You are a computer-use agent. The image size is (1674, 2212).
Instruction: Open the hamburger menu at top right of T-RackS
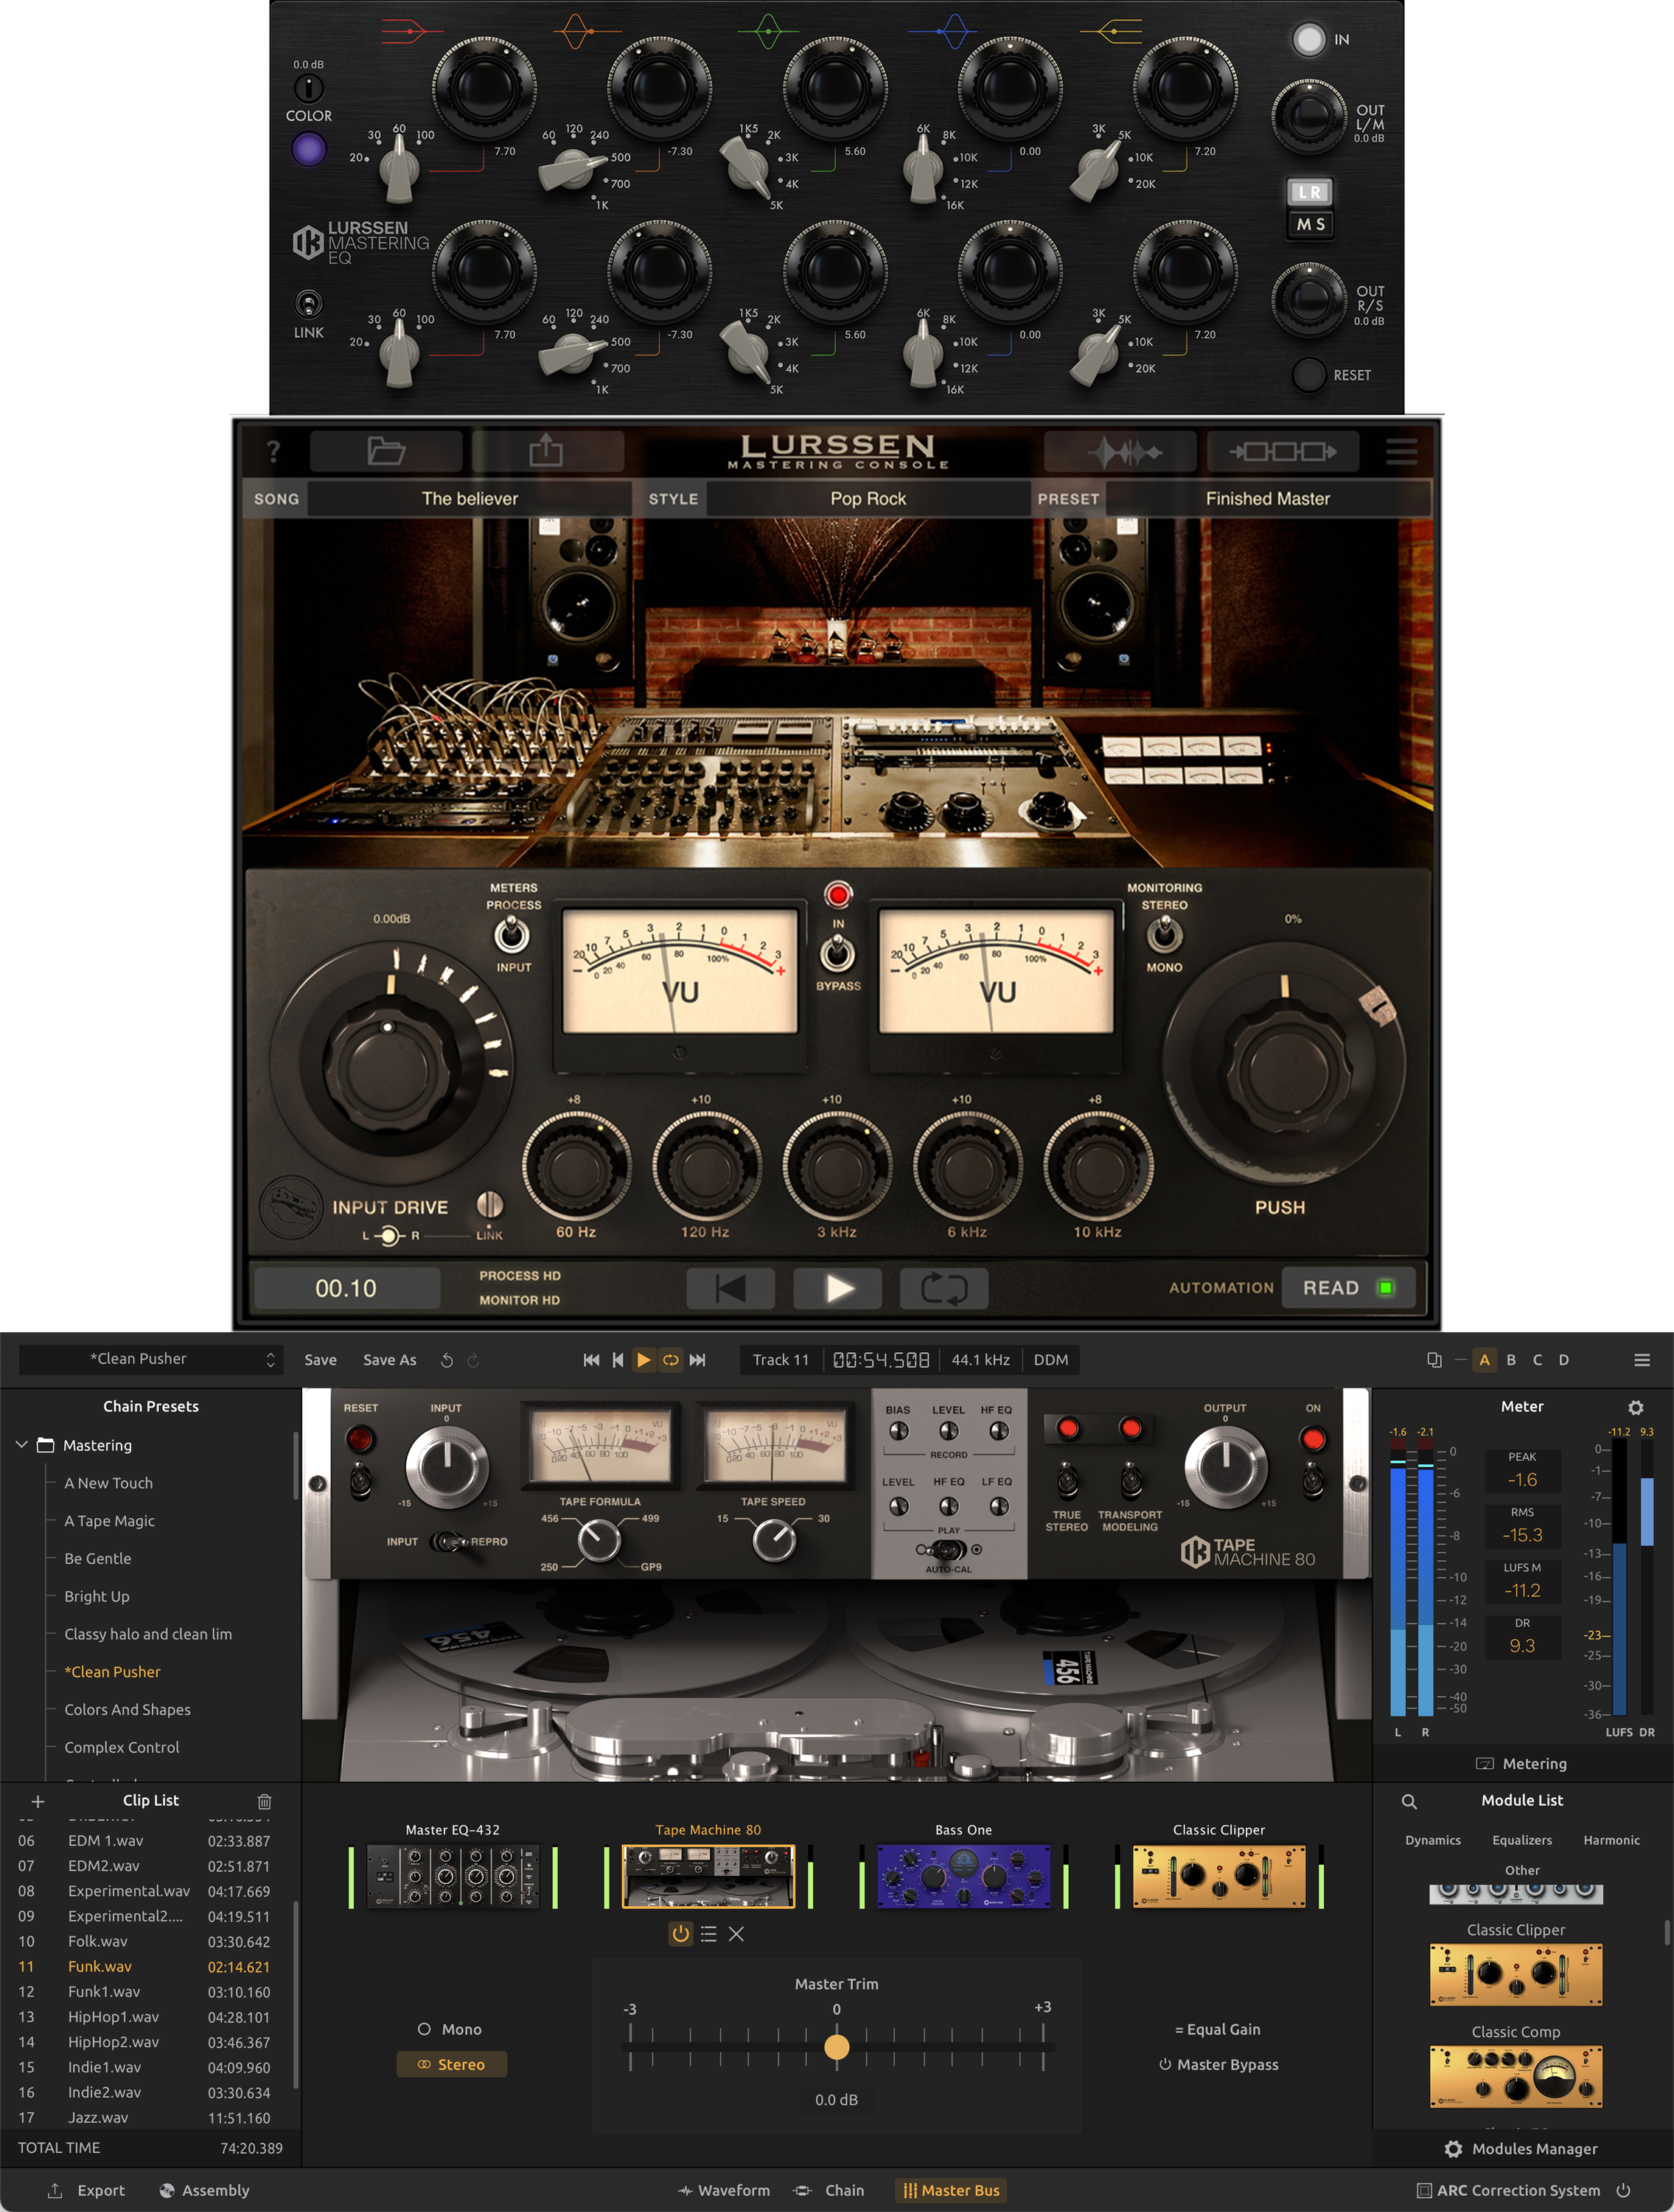click(x=1641, y=1359)
